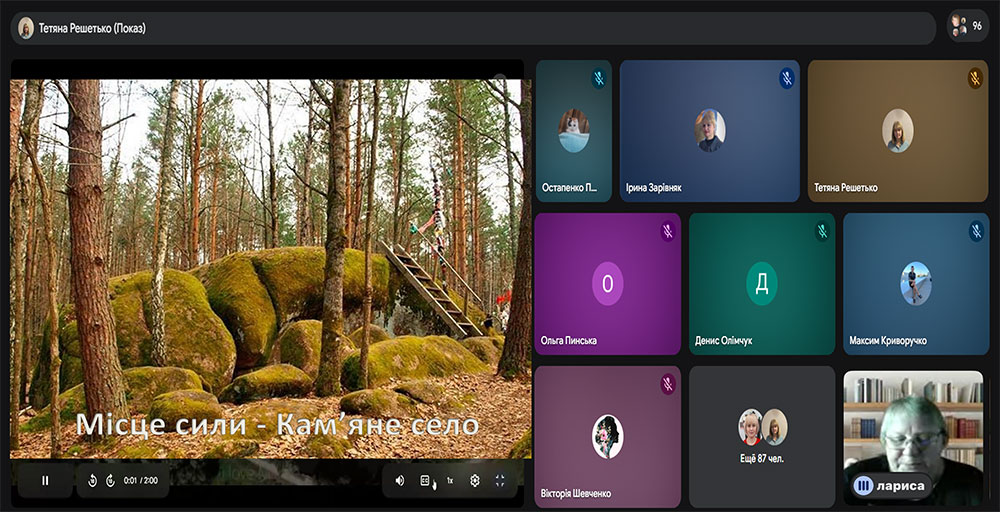Viewport: 1000px width, 512px height.
Task: Click muted mic icon on Максим Криворучко tile
Action: [976, 231]
